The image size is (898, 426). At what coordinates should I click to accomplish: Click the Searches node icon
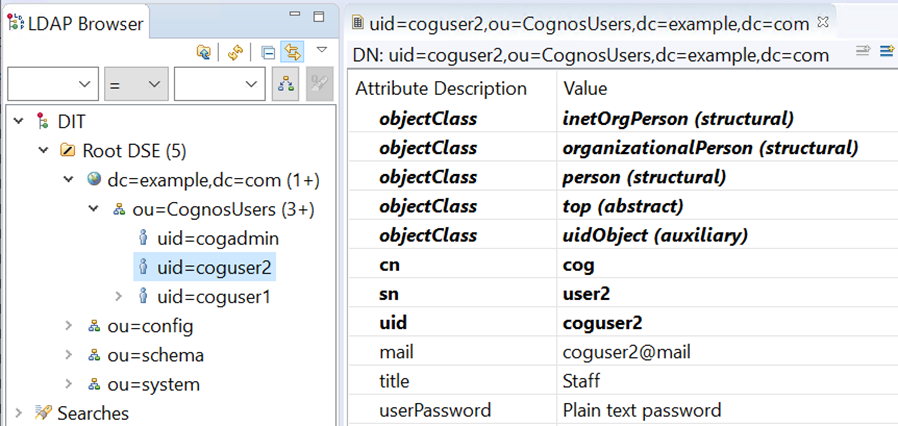tap(44, 412)
